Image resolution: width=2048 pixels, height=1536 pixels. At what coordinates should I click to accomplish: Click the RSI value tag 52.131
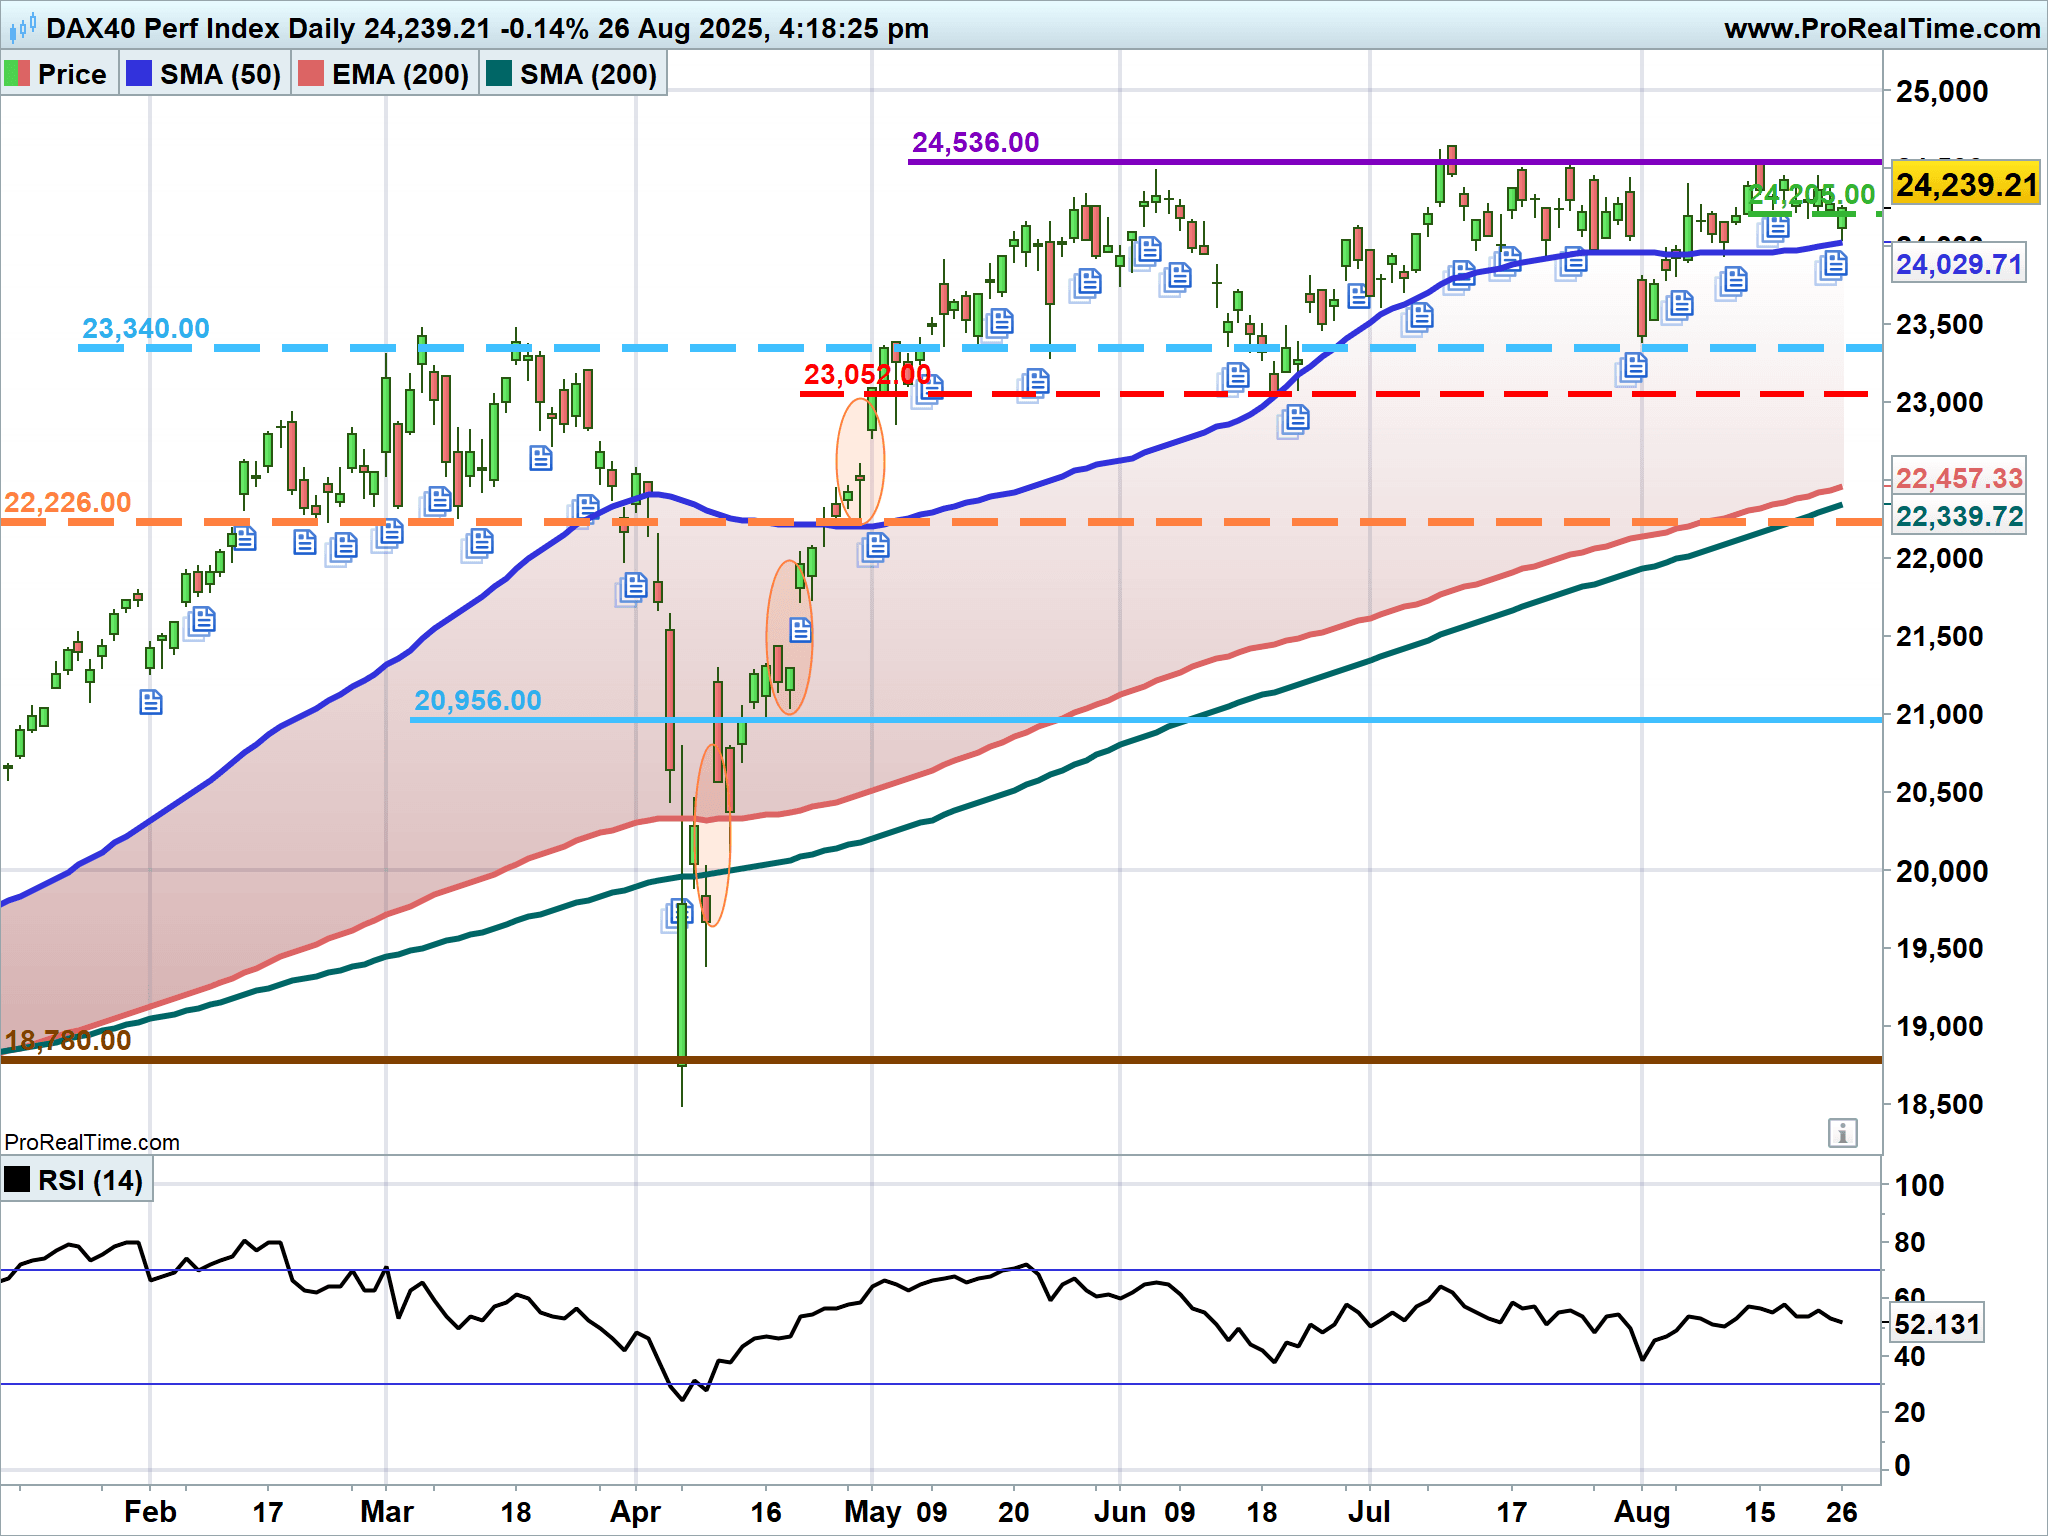(1937, 1324)
